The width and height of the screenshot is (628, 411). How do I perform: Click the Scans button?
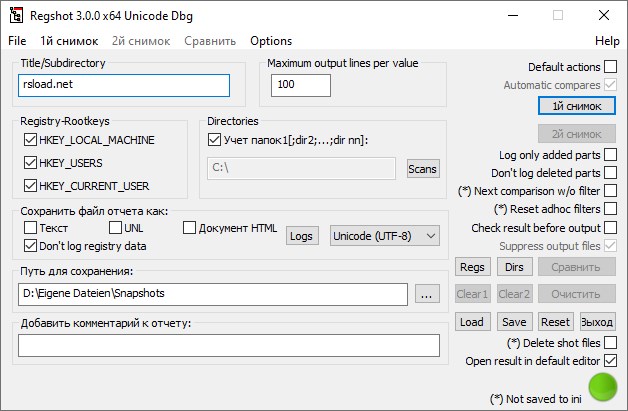coord(423,169)
